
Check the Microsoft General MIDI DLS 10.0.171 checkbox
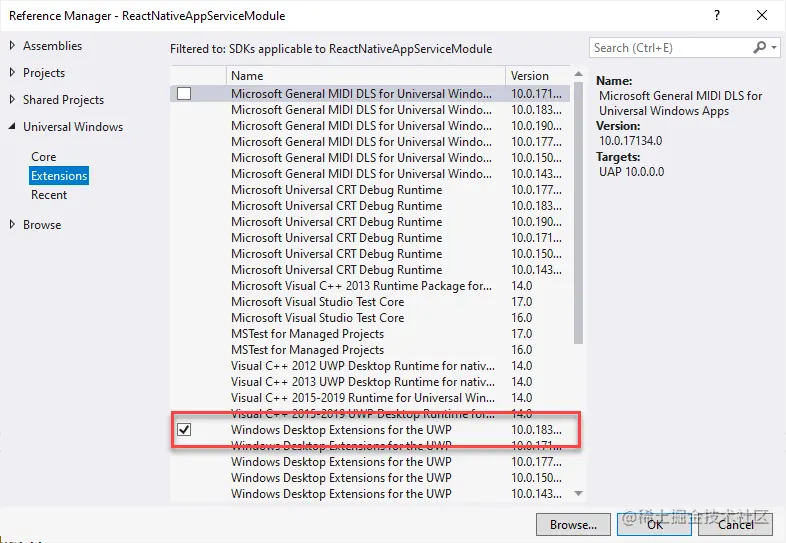pos(184,94)
